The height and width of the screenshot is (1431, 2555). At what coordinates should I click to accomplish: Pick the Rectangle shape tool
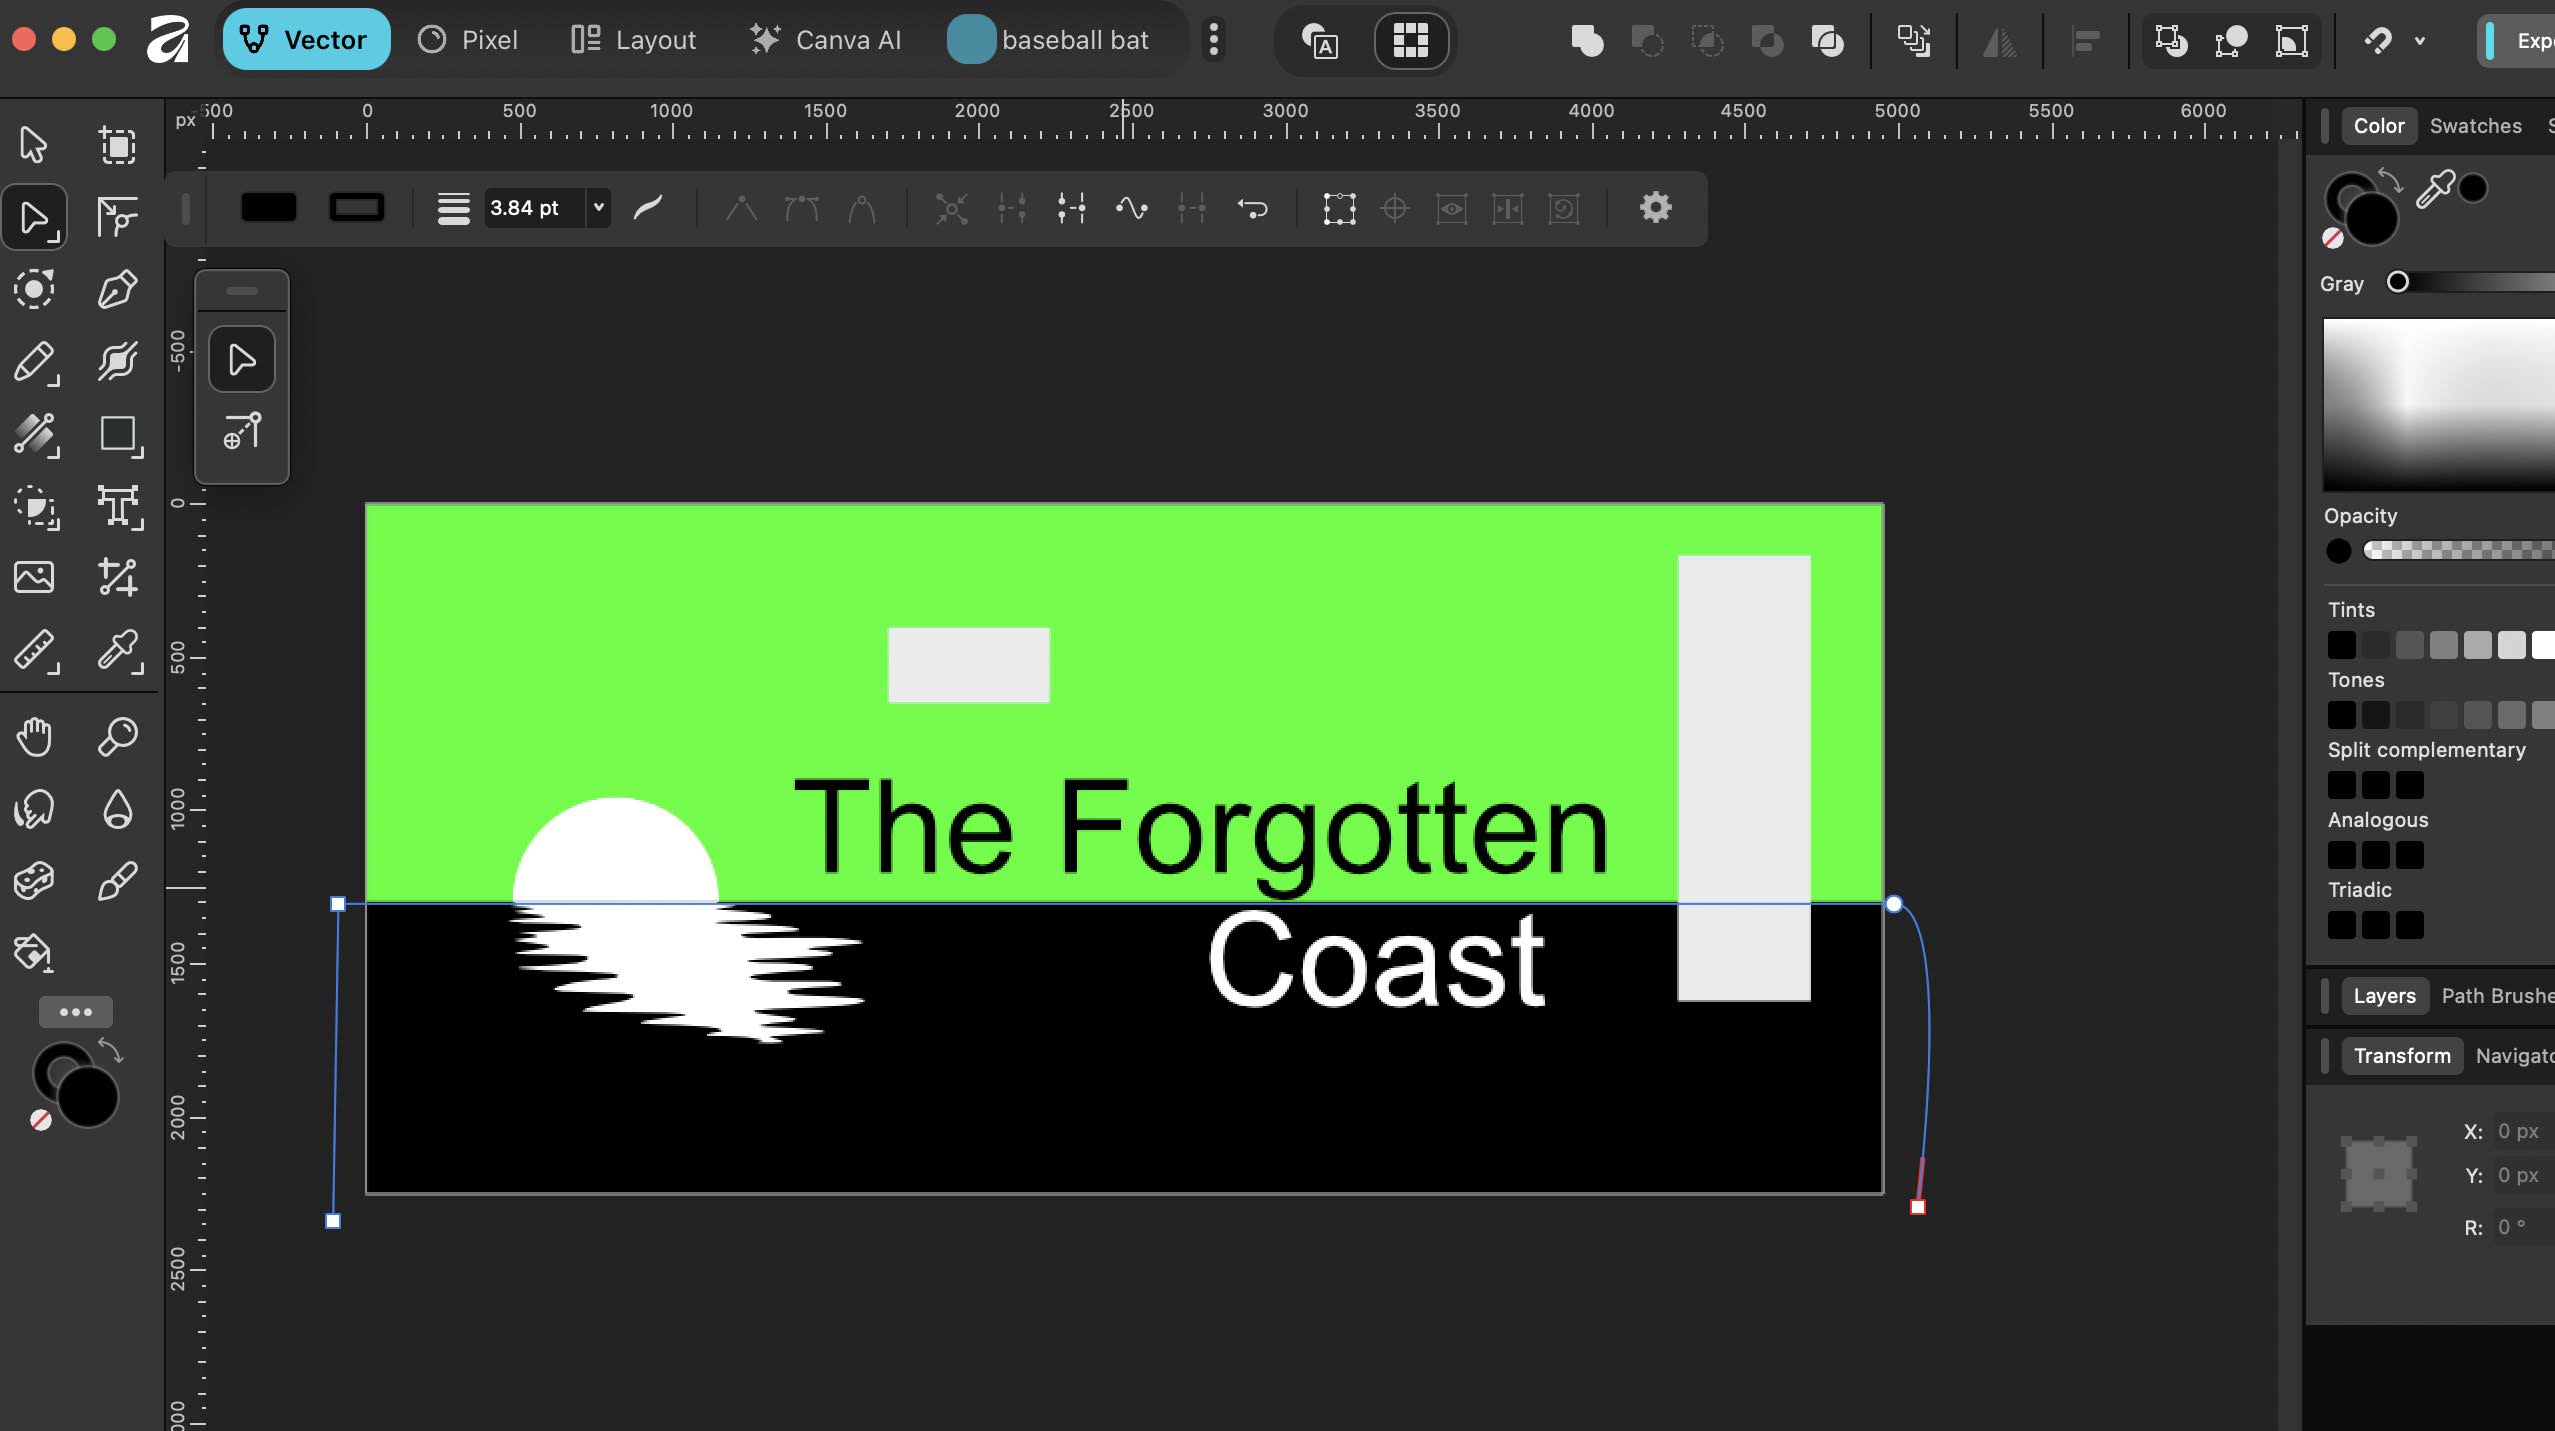click(x=118, y=435)
